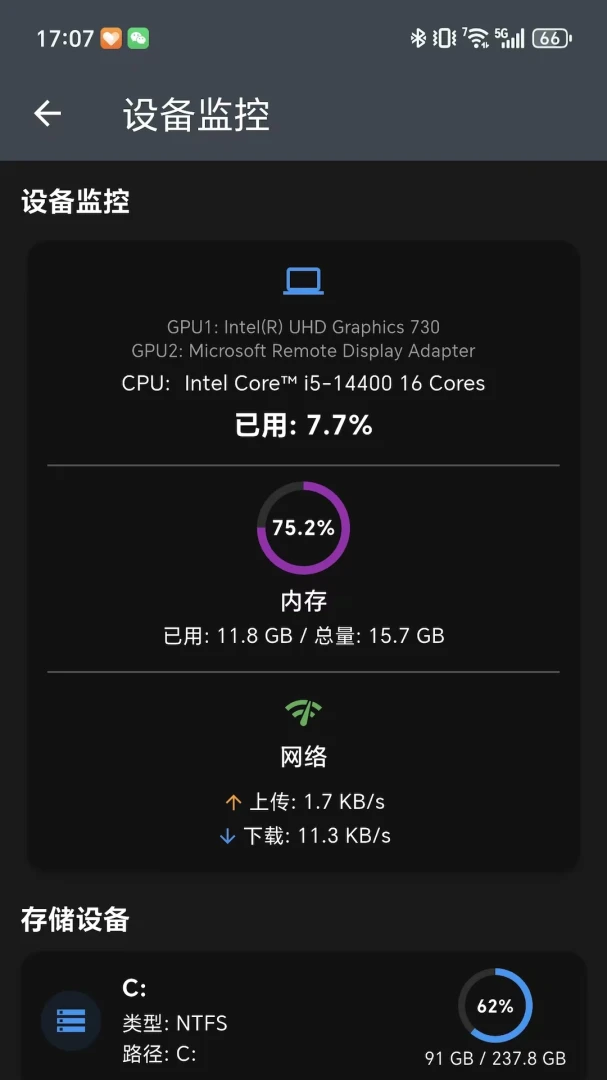Tap the orange upload arrow icon

[x=234, y=802]
